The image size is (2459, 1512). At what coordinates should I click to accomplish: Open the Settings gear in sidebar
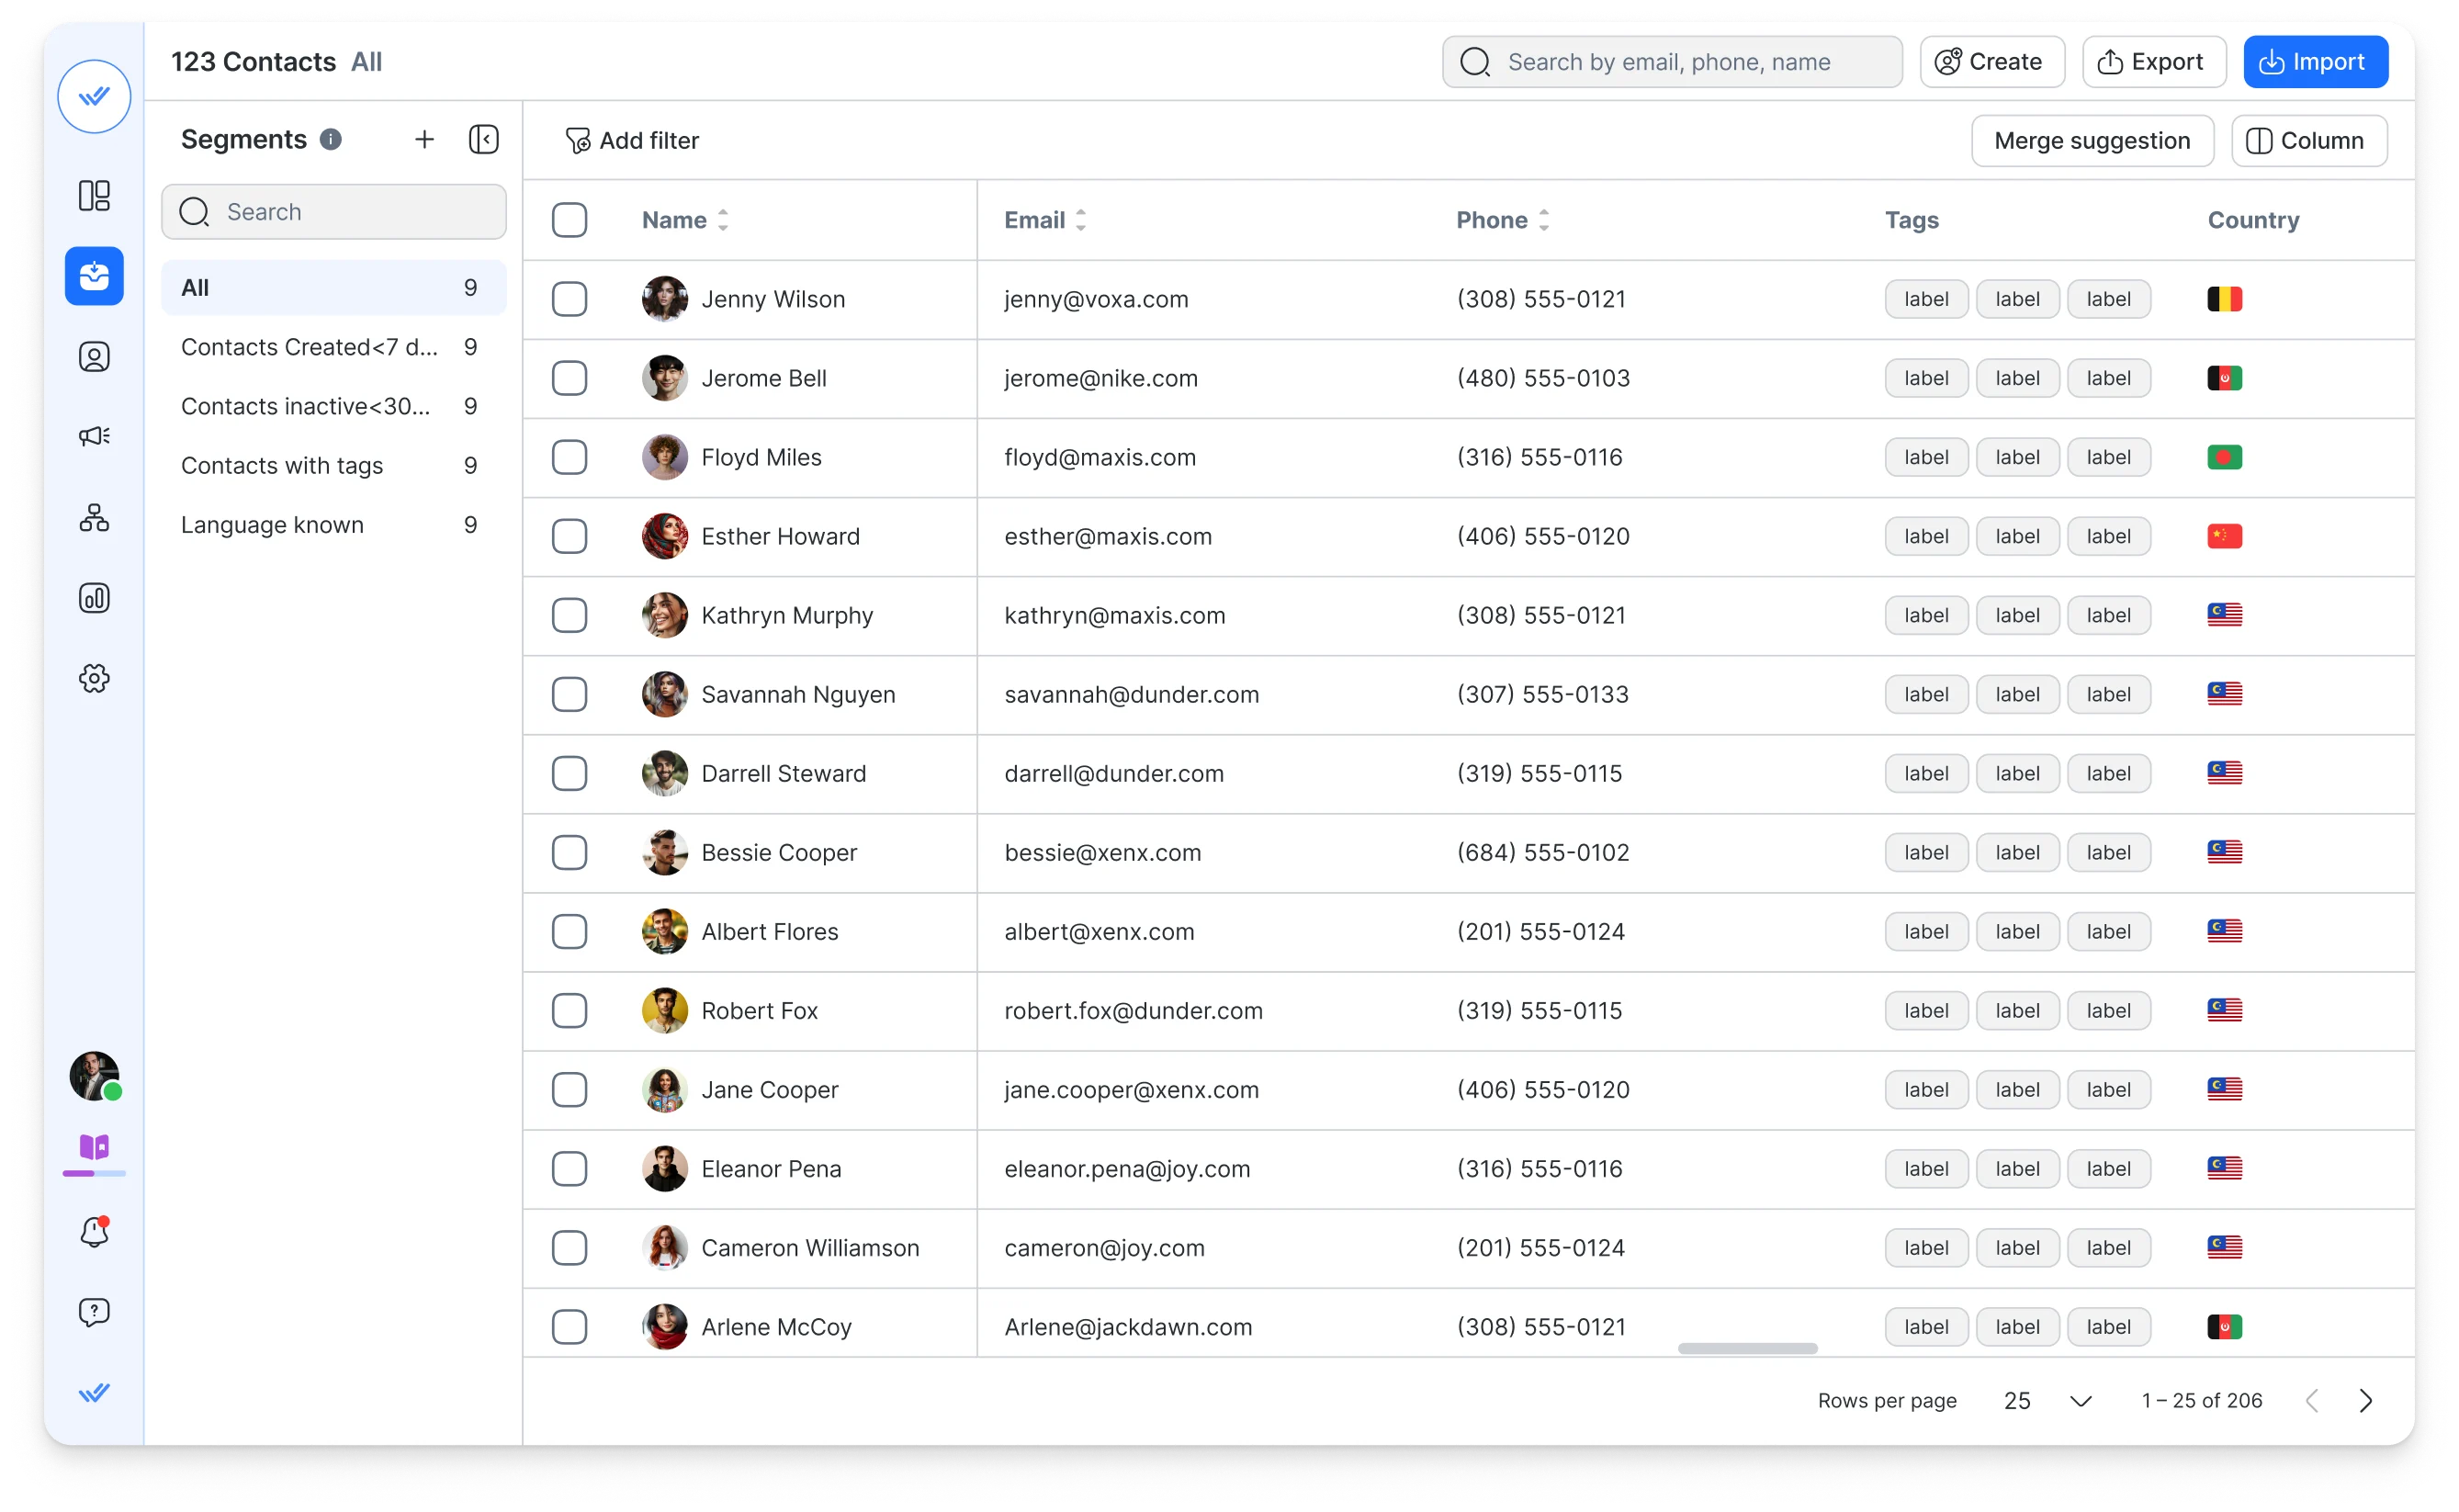94,678
